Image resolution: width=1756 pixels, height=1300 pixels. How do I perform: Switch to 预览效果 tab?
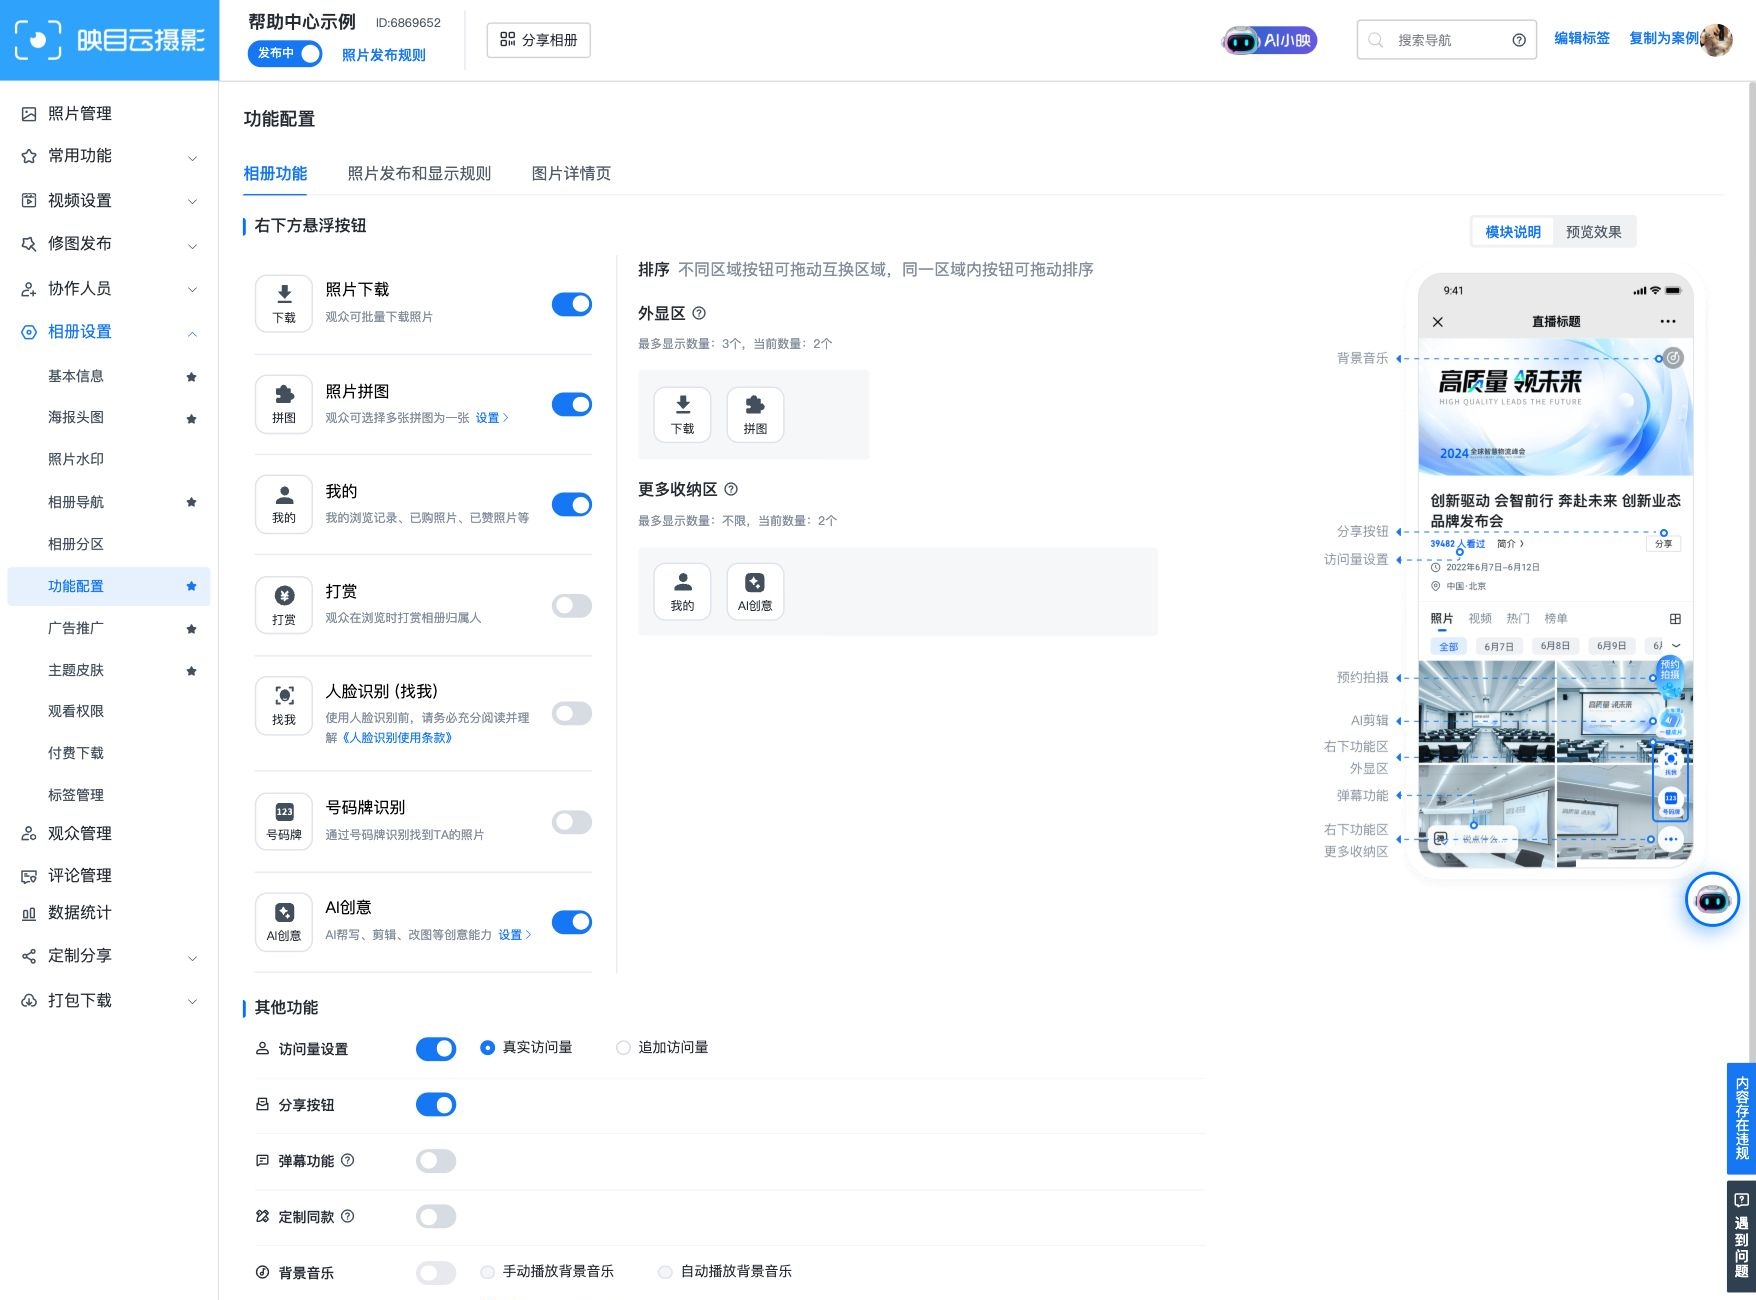(x=1594, y=232)
